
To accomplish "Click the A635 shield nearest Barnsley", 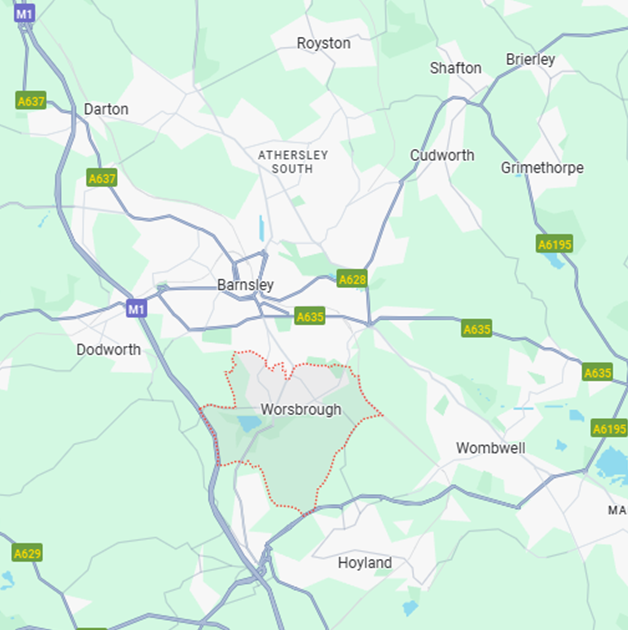I will 309,317.
